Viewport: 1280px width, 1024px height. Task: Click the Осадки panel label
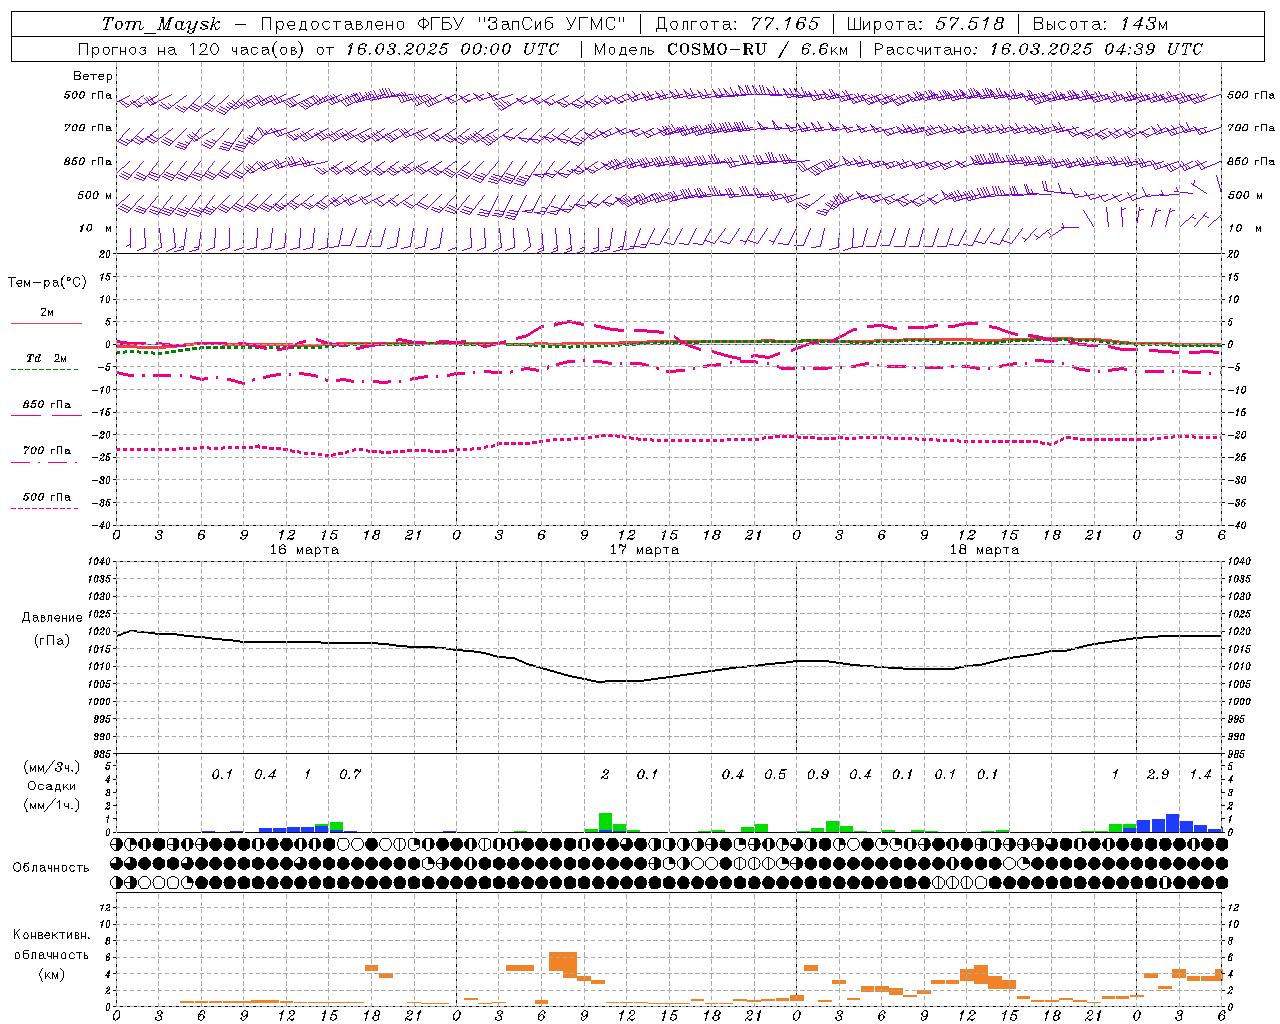click(x=52, y=786)
